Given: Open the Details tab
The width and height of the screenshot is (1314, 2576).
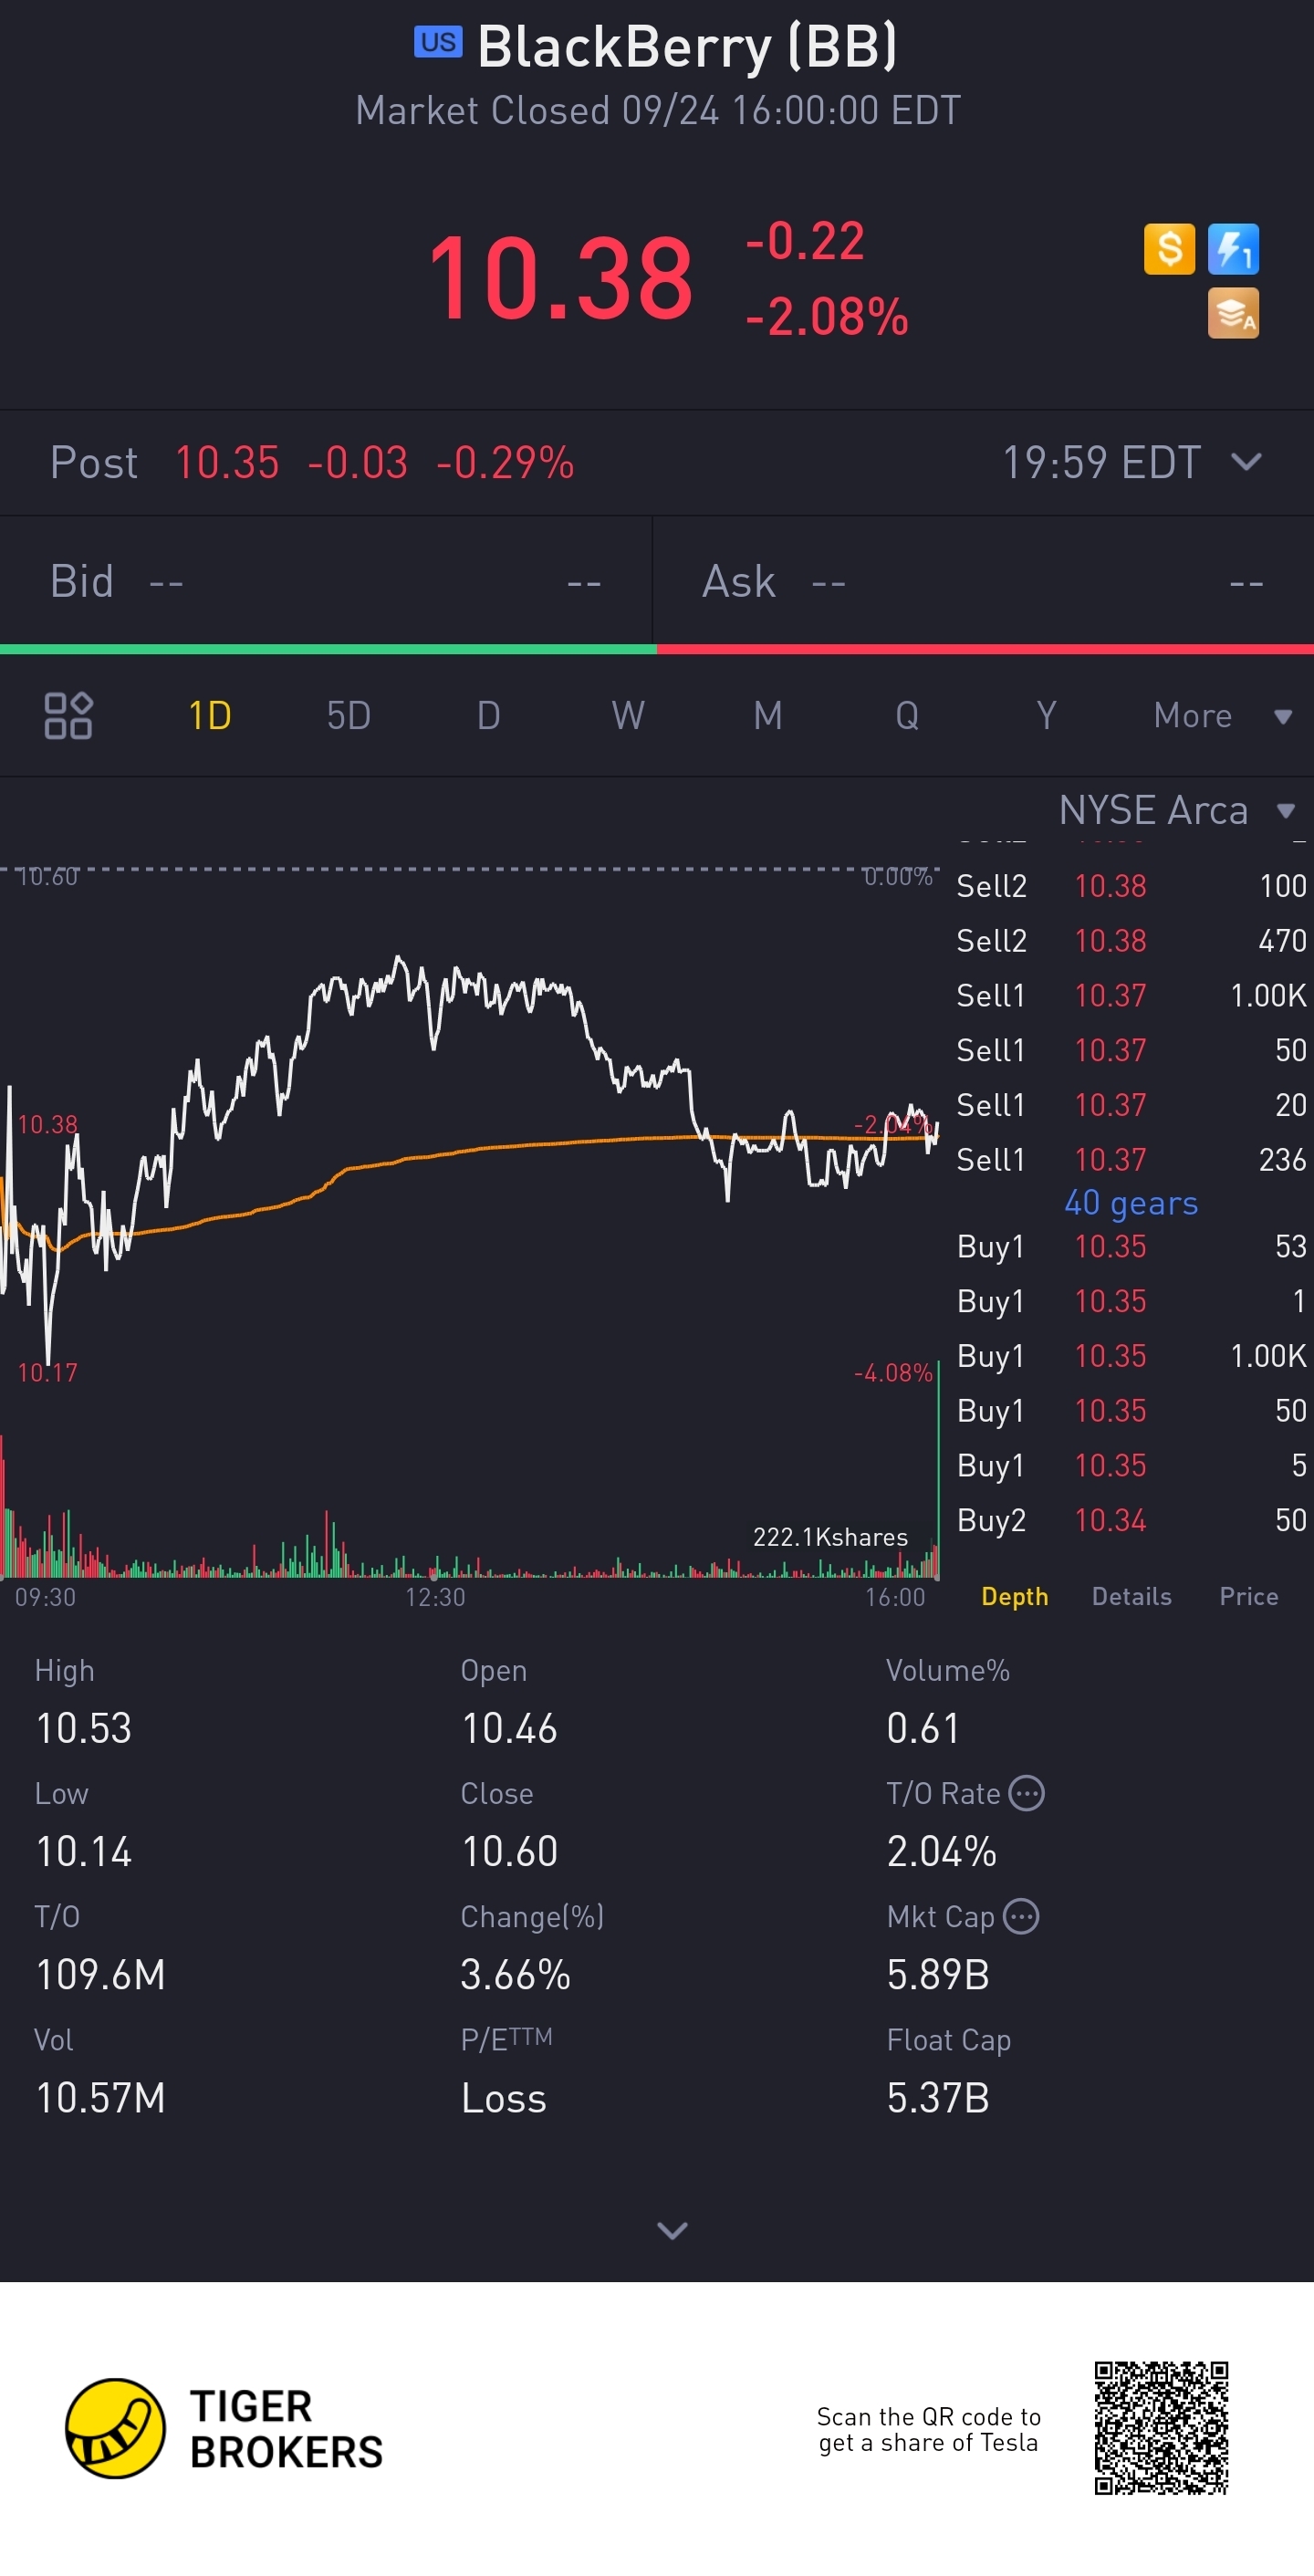Looking at the screenshot, I should tap(1132, 1596).
